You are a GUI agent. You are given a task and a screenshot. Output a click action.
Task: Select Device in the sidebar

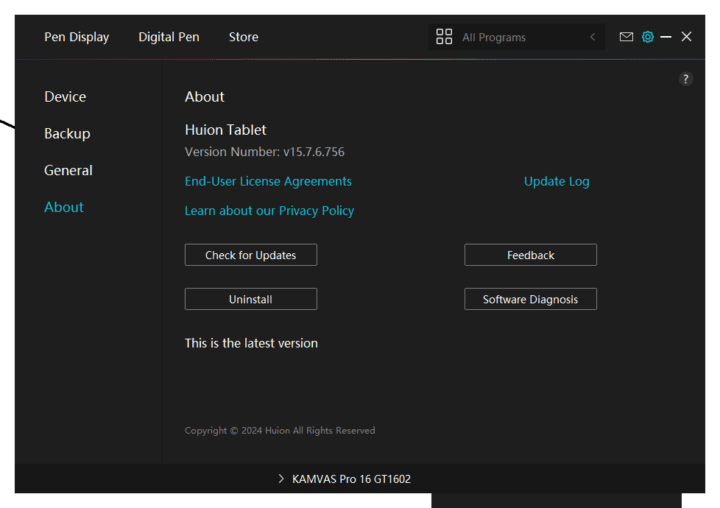pos(65,97)
